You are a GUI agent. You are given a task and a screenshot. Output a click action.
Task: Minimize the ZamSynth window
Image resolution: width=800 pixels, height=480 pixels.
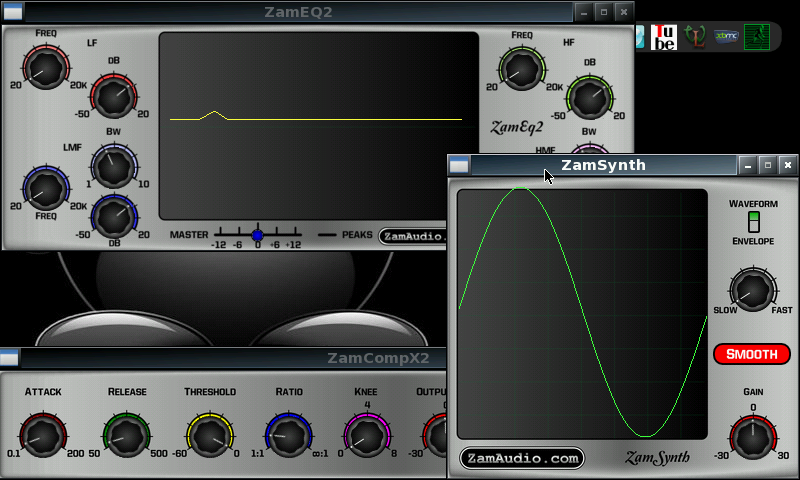748,165
